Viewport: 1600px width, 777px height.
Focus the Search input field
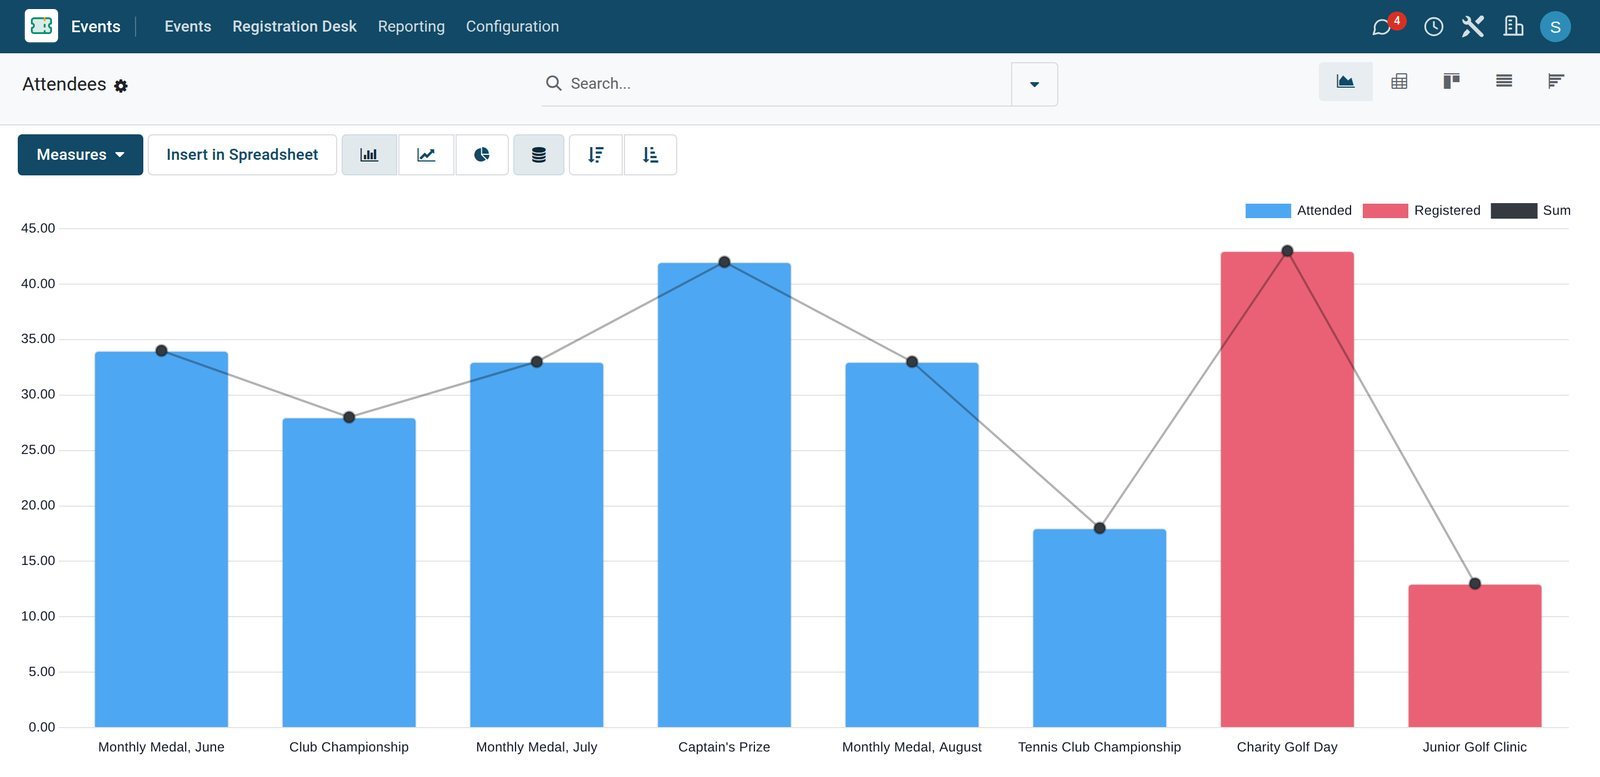[x=788, y=84]
